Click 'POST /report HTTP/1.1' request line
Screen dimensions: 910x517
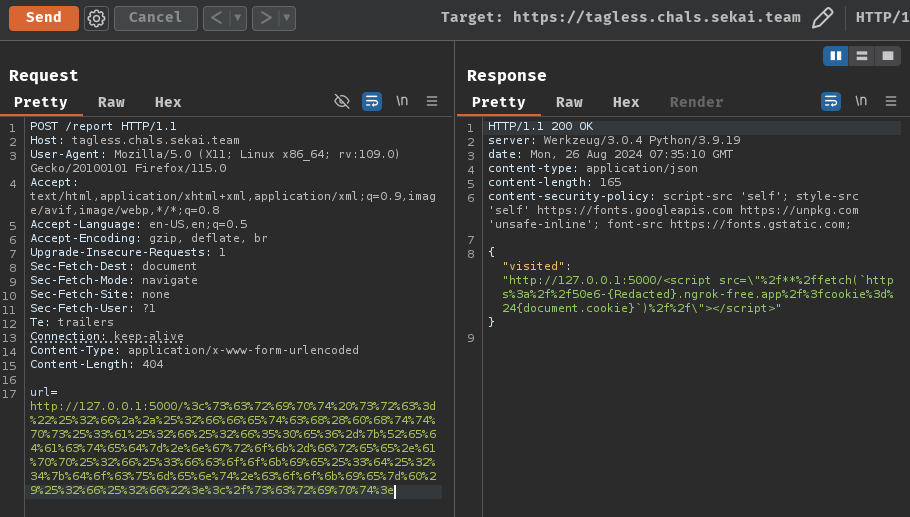[x=103, y=126]
